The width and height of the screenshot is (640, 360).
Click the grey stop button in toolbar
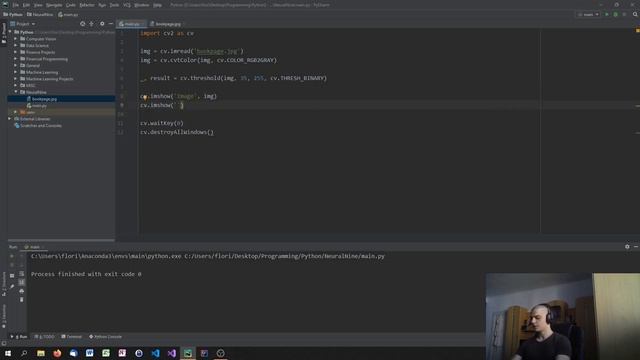(624, 14)
